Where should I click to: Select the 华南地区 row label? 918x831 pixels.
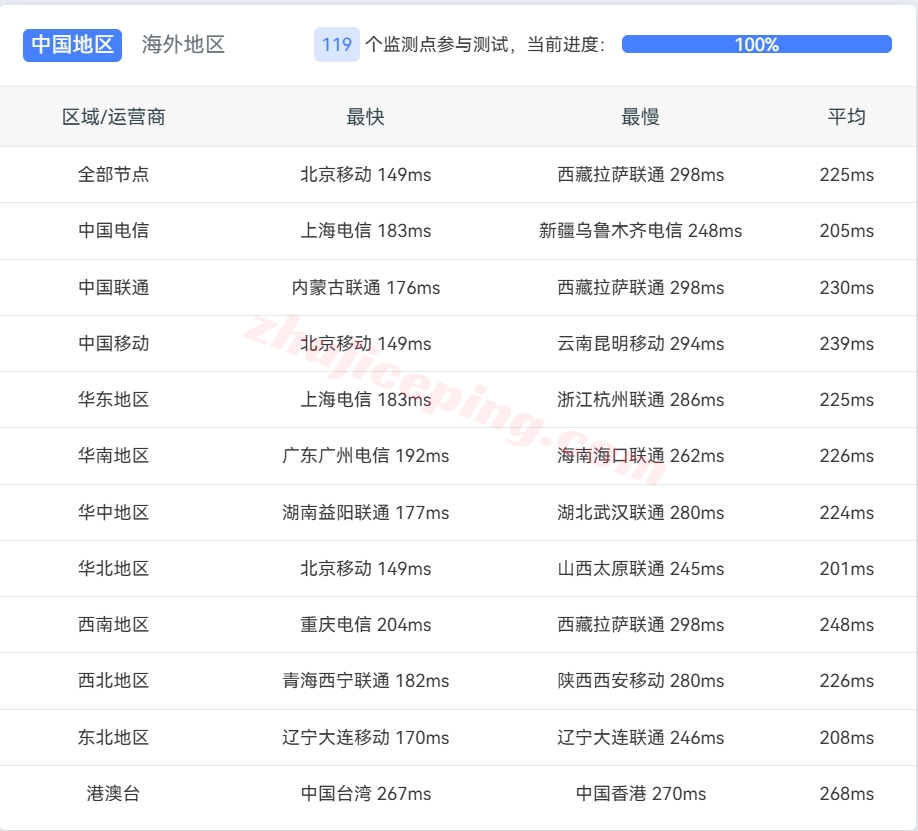[x=114, y=456]
